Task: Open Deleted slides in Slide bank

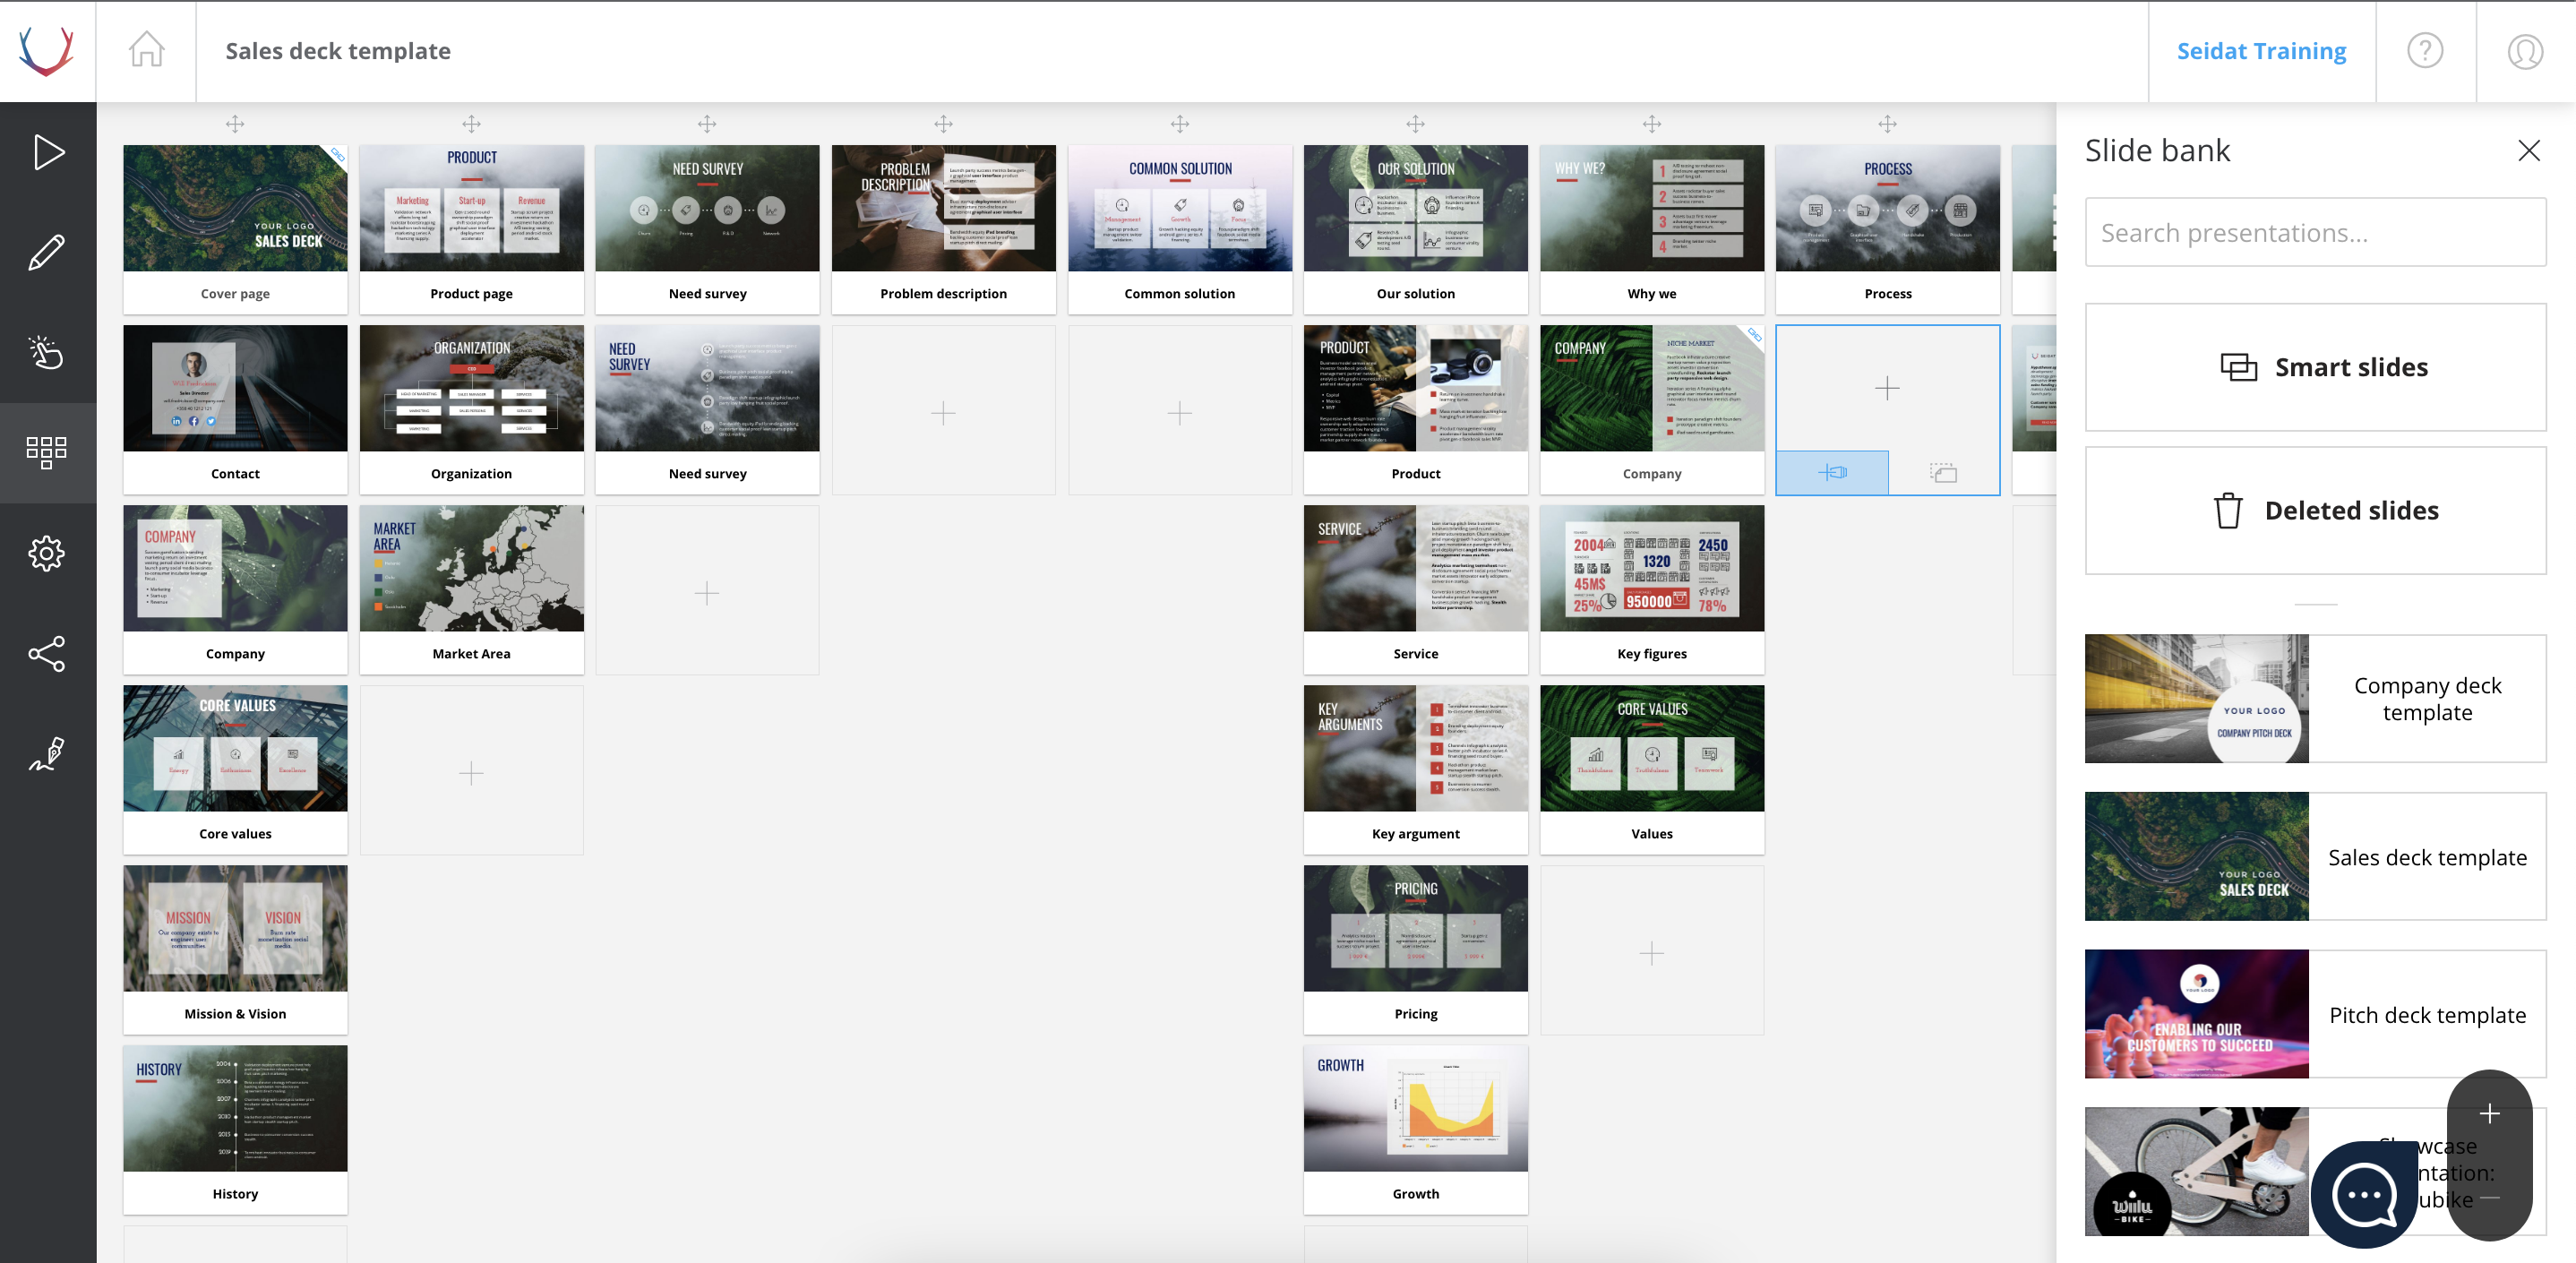Action: coord(2315,510)
